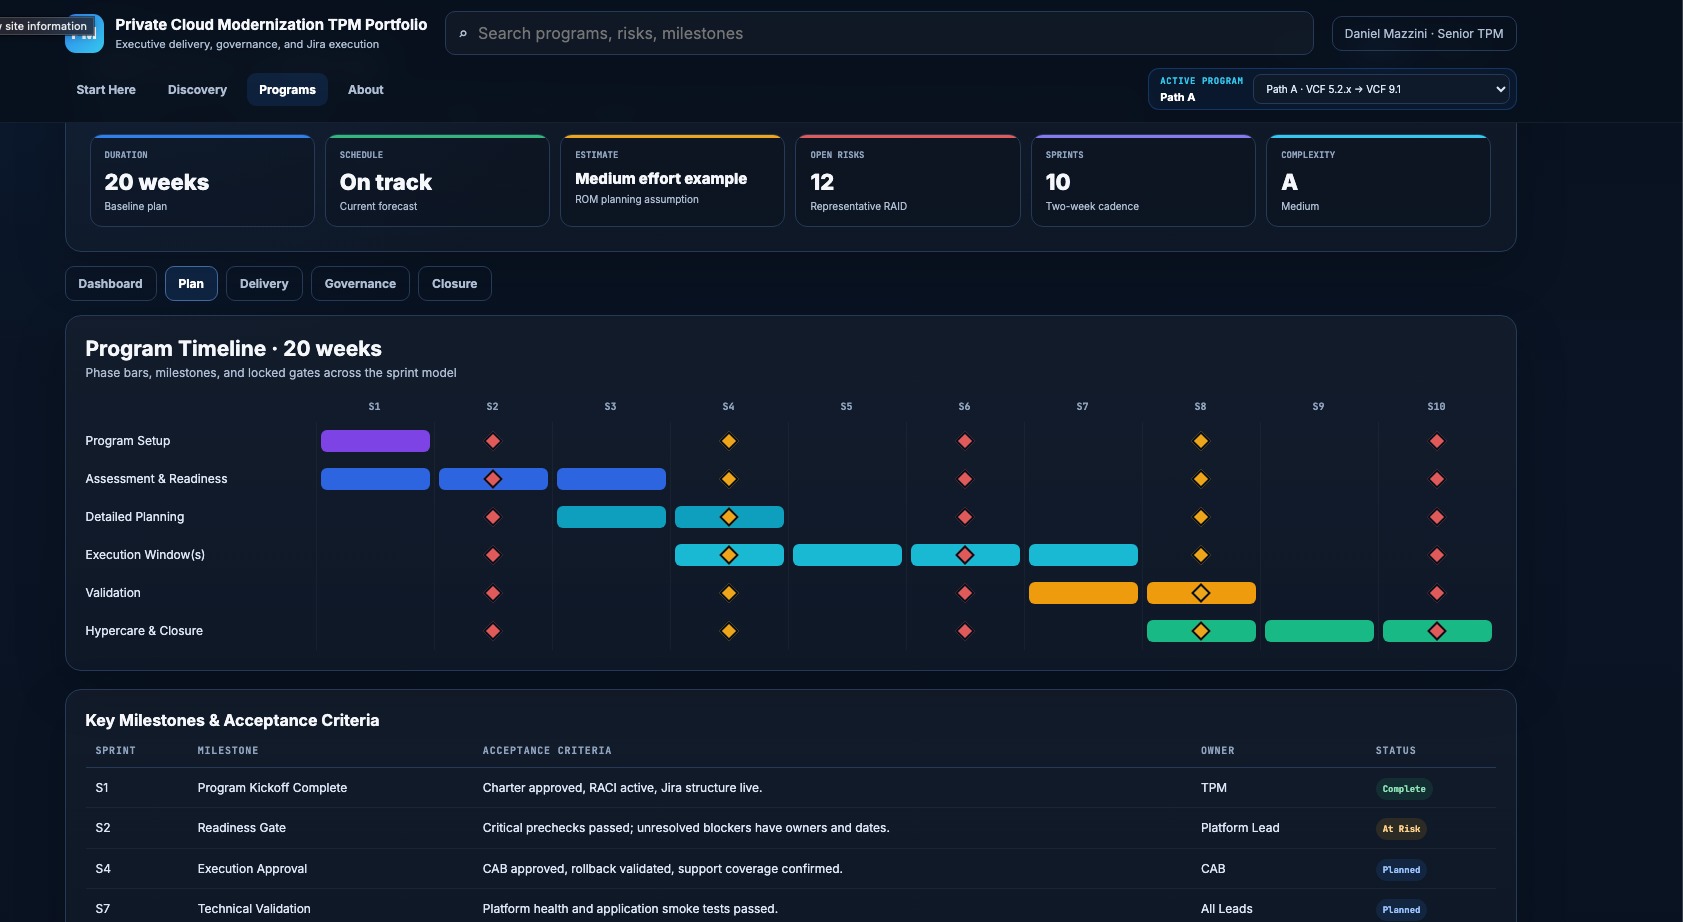Click the Complexity A card
This screenshot has width=1683, height=922.
click(1378, 181)
